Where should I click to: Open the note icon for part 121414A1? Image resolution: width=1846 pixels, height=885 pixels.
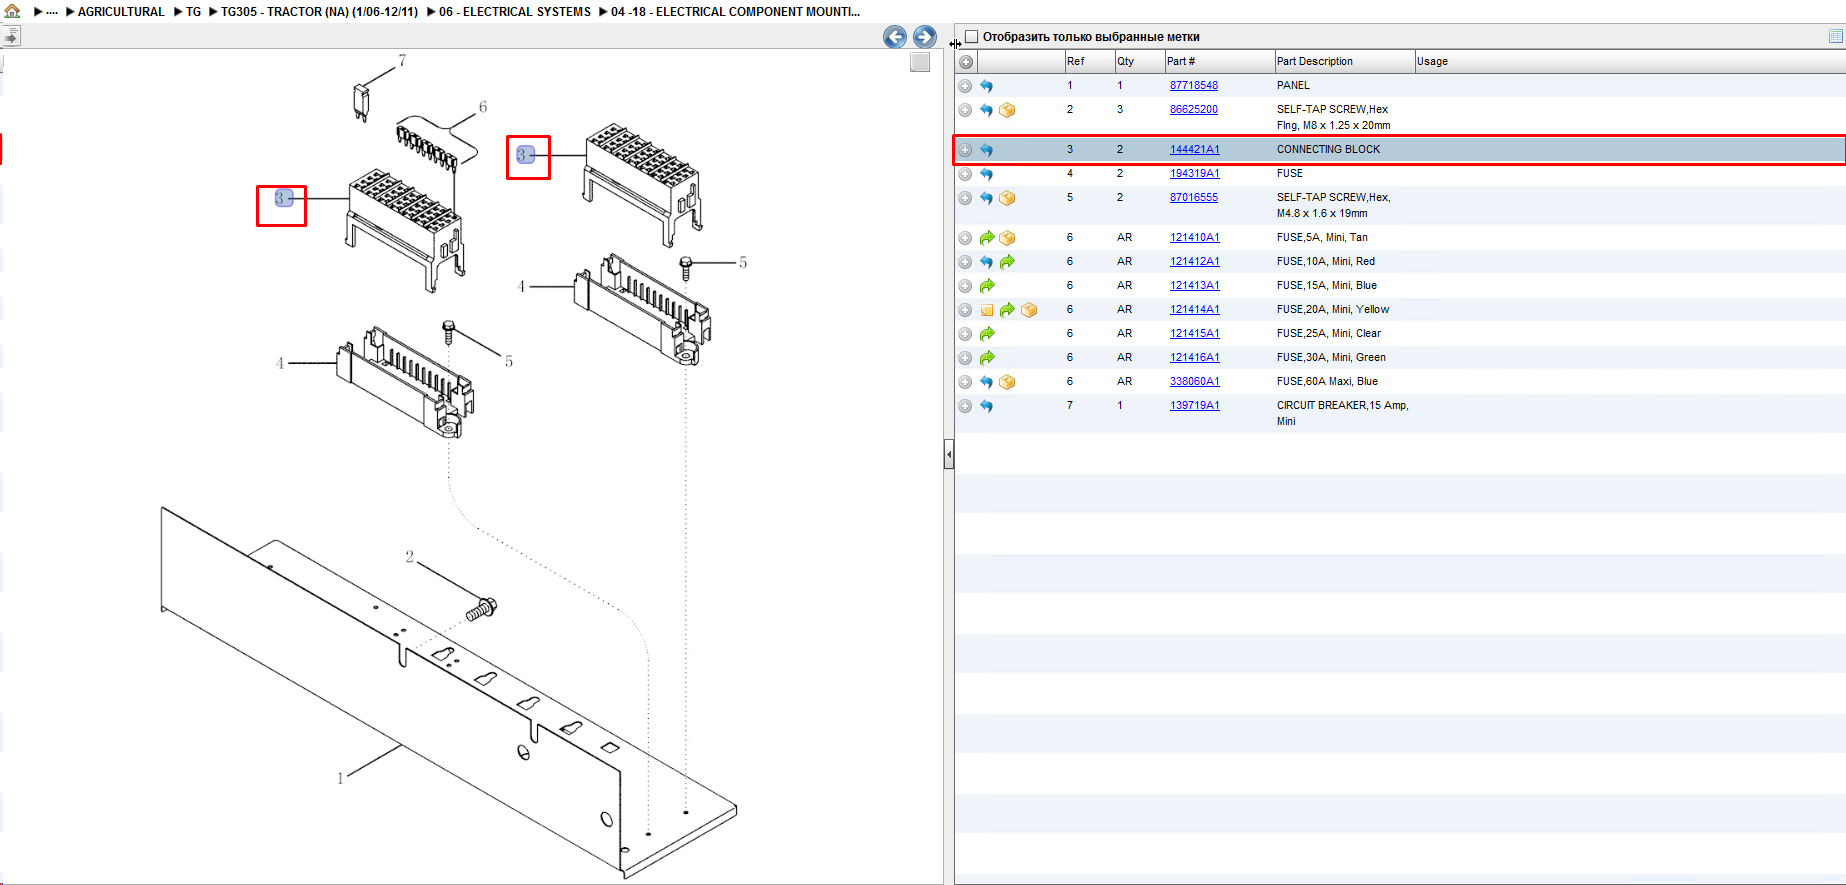coord(987,310)
